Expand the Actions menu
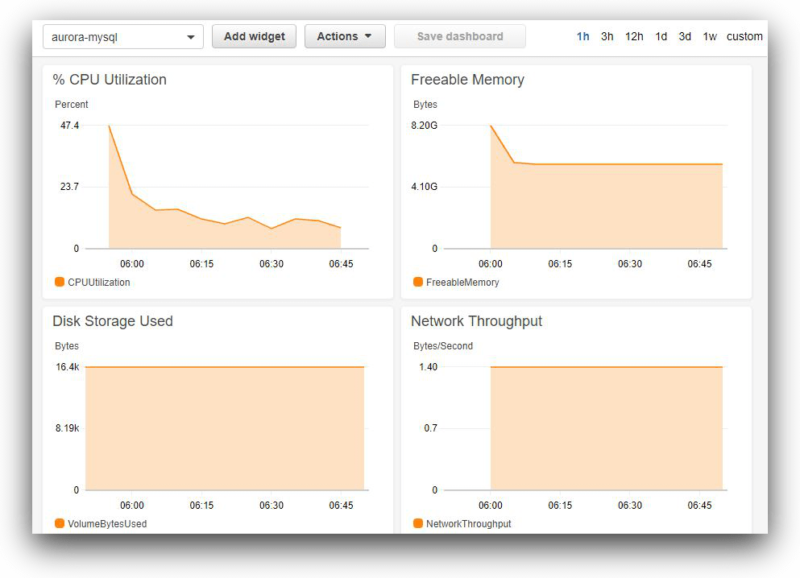This screenshot has height=578, width=800. pos(345,36)
